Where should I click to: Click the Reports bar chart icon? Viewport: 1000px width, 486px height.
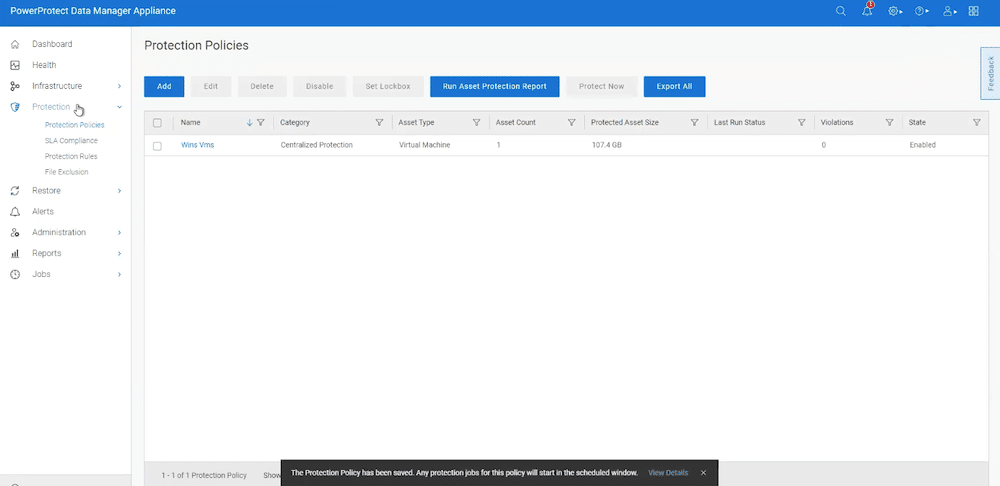[15, 253]
